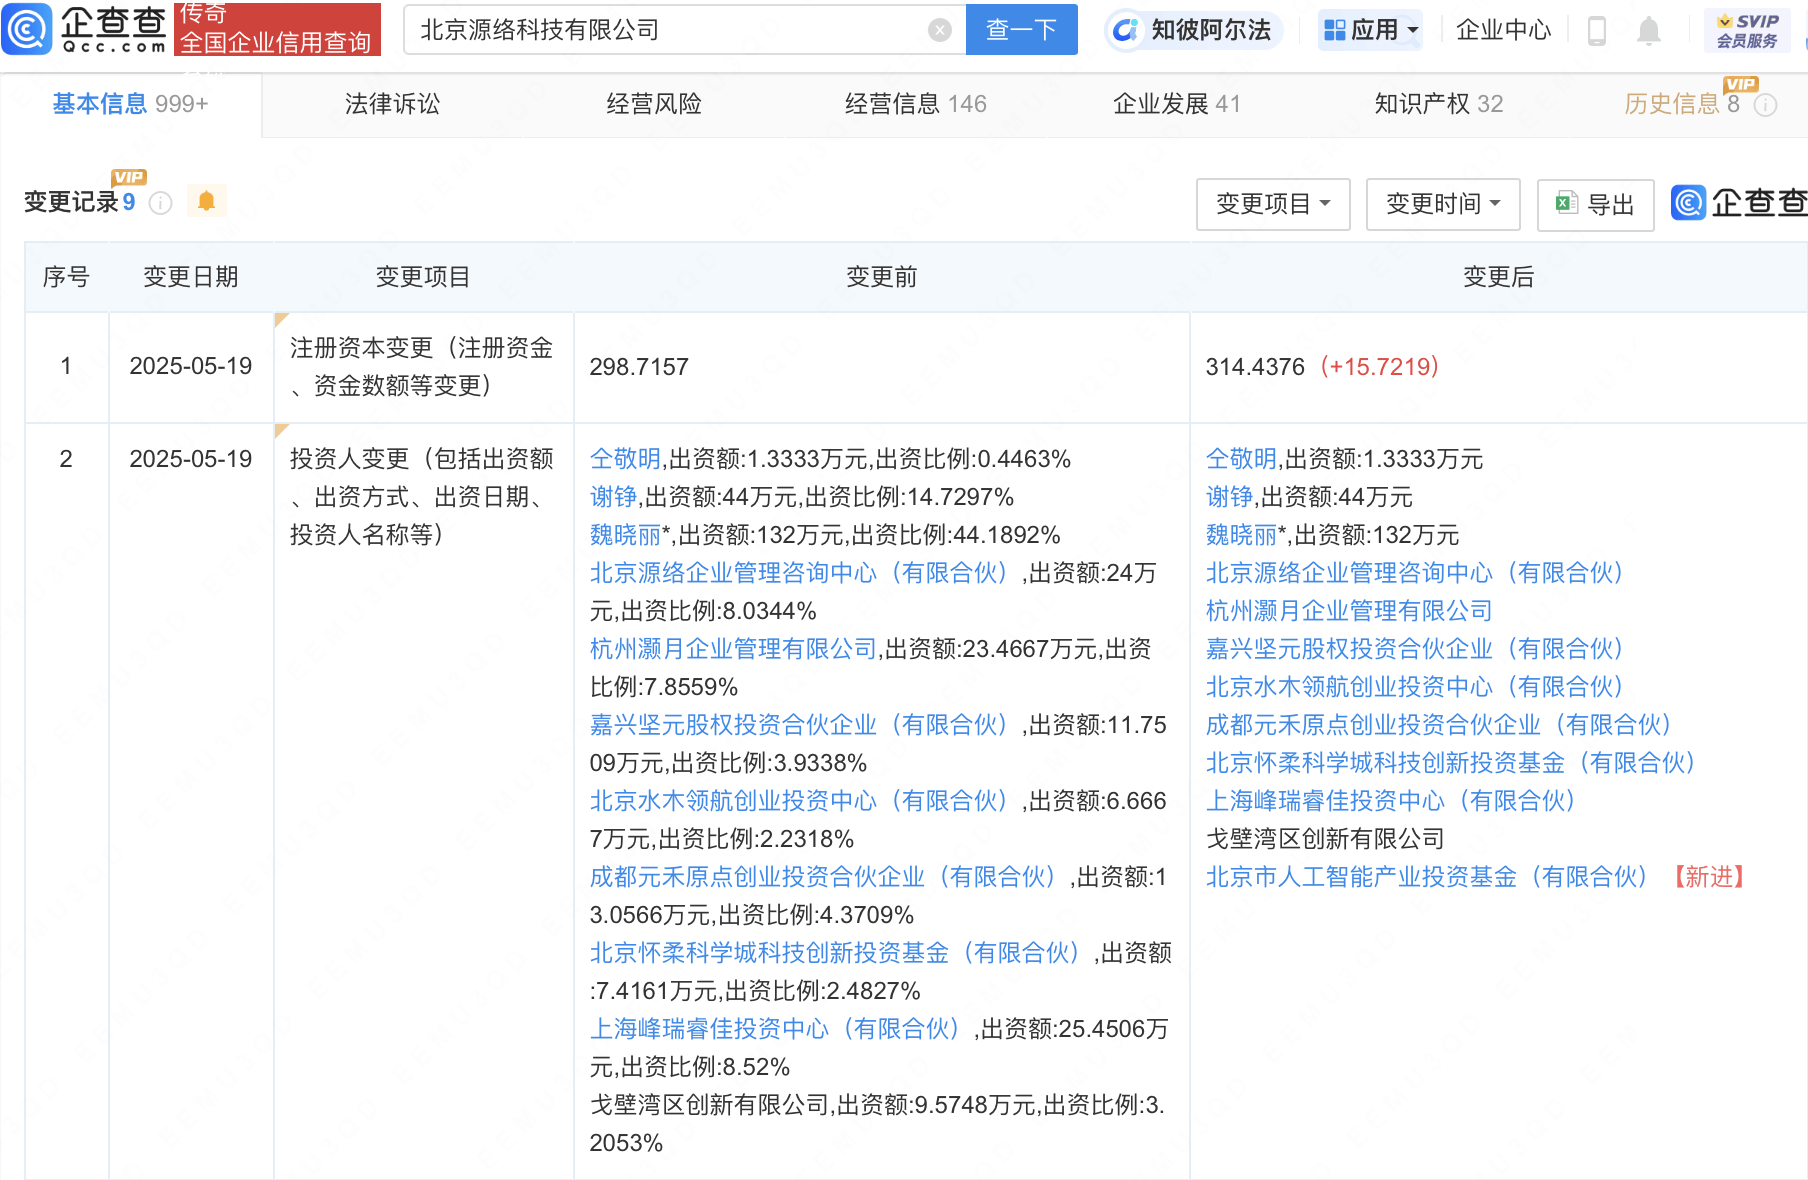Image resolution: width=1808 pixels, height=1180 pixels.
Task: Click the 企查查 logo beside 导出
Action: pyautogui.click(x=1739, y=203)
